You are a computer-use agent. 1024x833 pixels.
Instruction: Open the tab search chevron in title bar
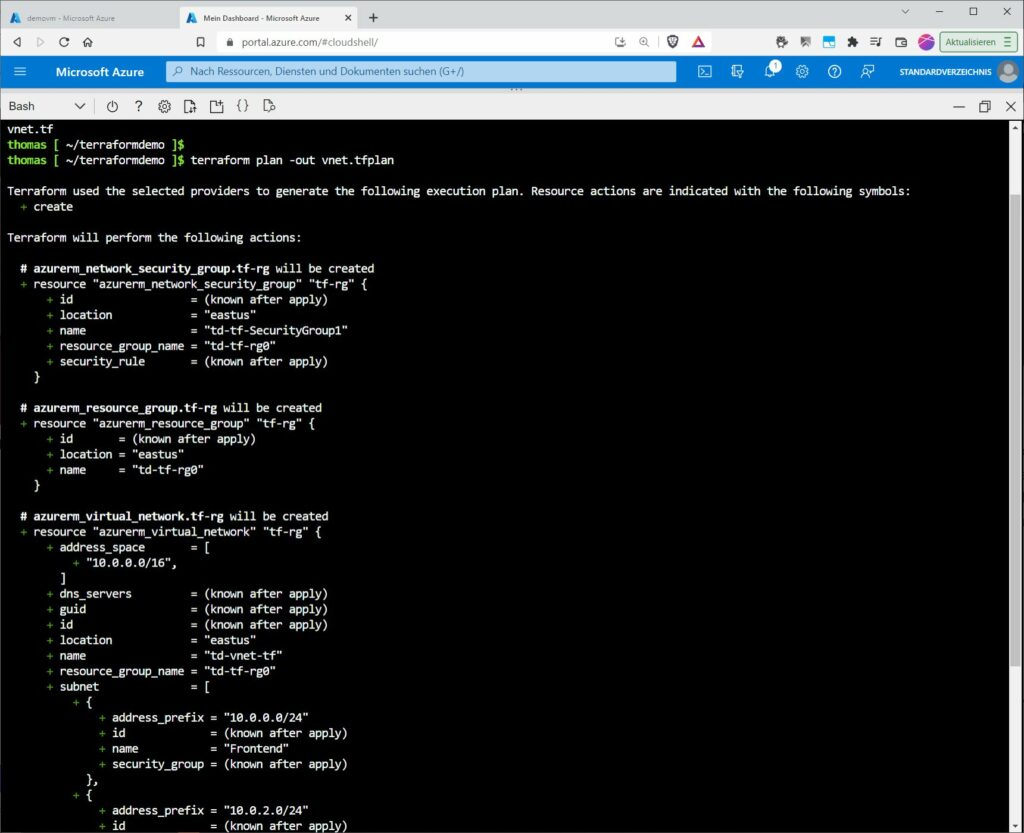click(x=905, y=12)
